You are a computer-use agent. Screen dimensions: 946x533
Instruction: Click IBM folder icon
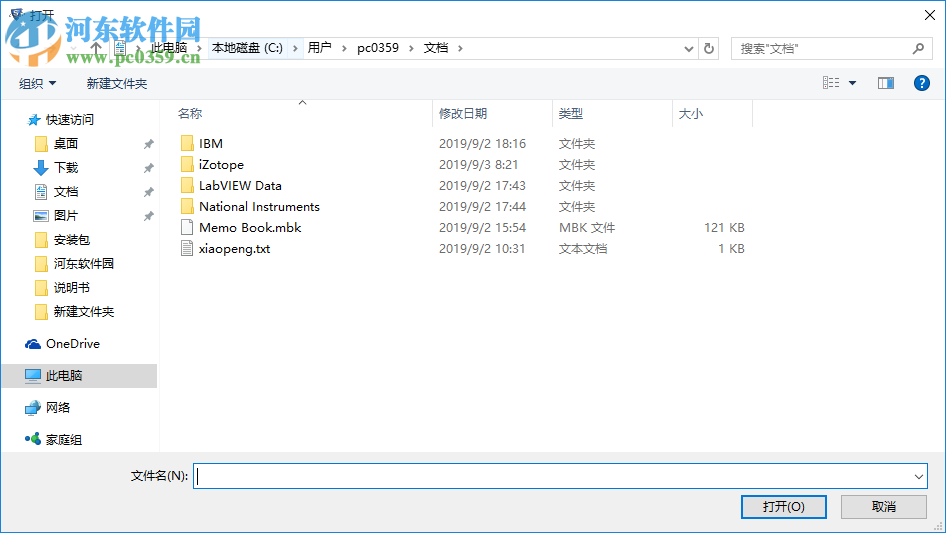point(187,143)
